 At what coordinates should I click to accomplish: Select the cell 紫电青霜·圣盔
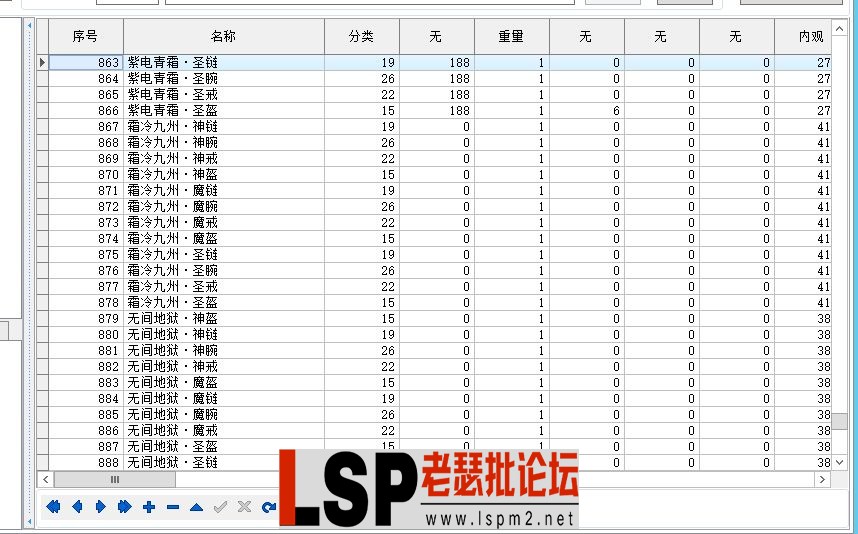coord(224,111)
